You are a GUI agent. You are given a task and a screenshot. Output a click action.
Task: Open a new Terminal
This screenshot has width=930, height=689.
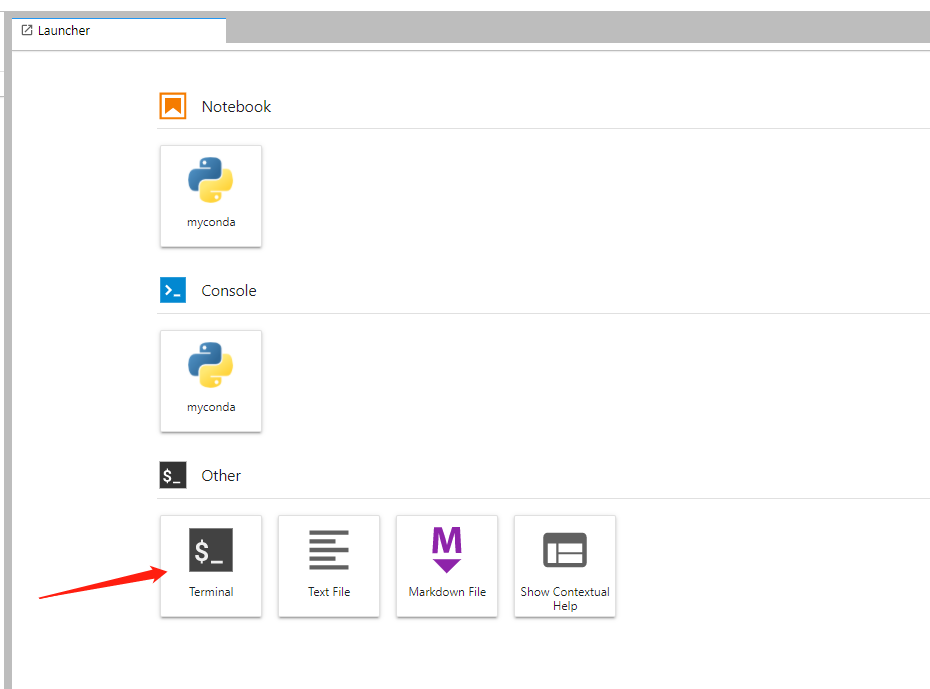pyautogui.click(x=211, y=566)
